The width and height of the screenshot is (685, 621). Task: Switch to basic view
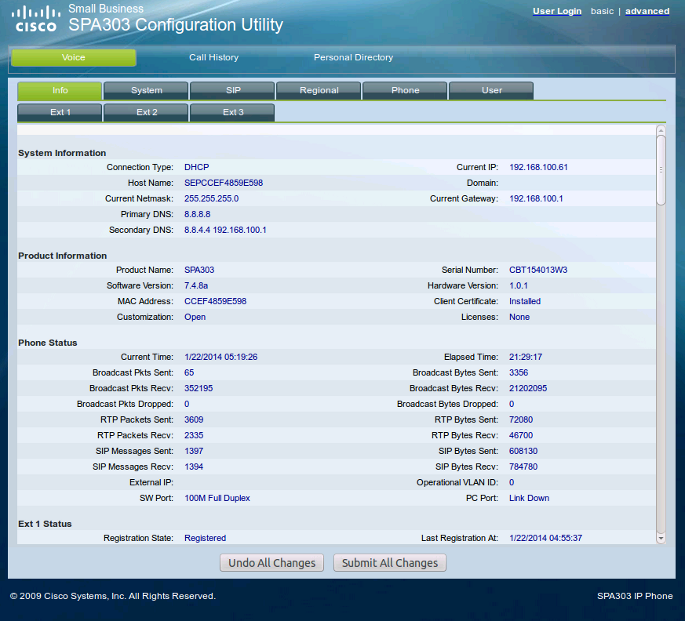tap(602, 11)
